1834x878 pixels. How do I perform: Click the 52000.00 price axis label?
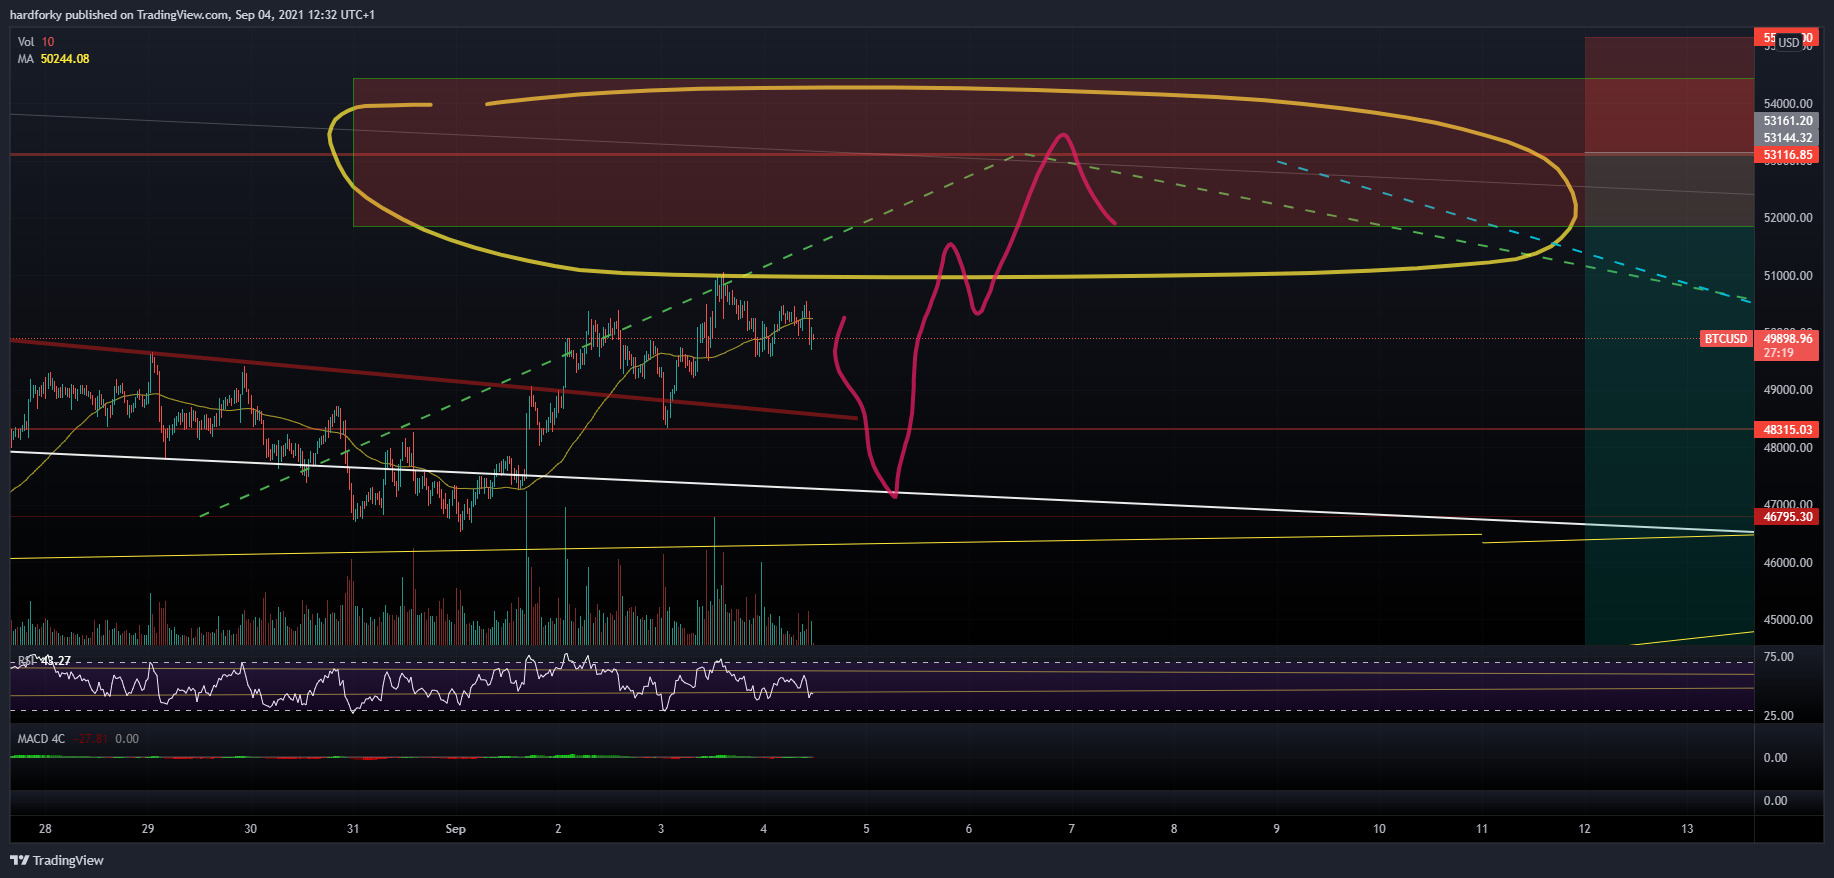[x=1788, y=218]
